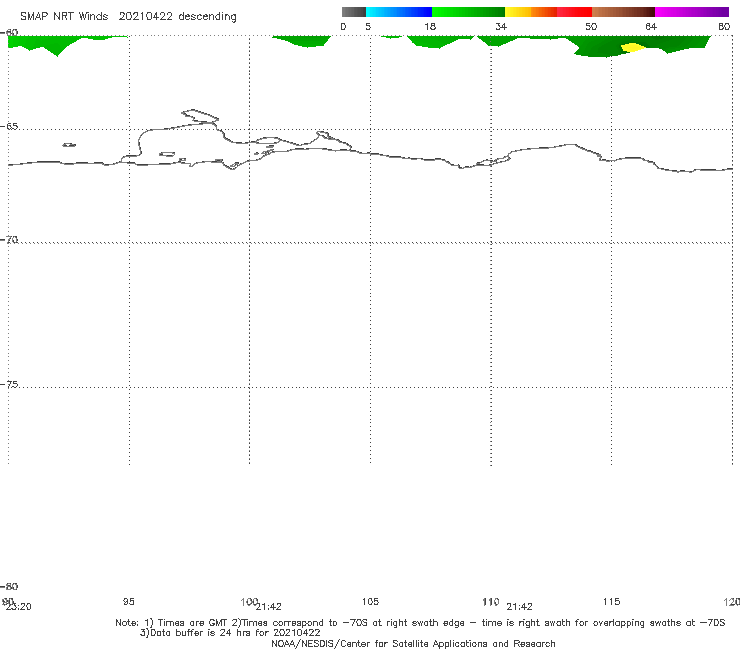This screenshot has height=650, width=740.
Task: Click the yellow high-wind patch on the map
Action: click(x=632, y=47)
